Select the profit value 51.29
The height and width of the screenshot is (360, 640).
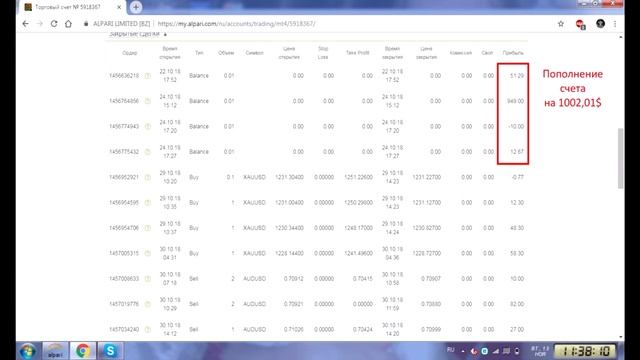[x=517, y=76]
